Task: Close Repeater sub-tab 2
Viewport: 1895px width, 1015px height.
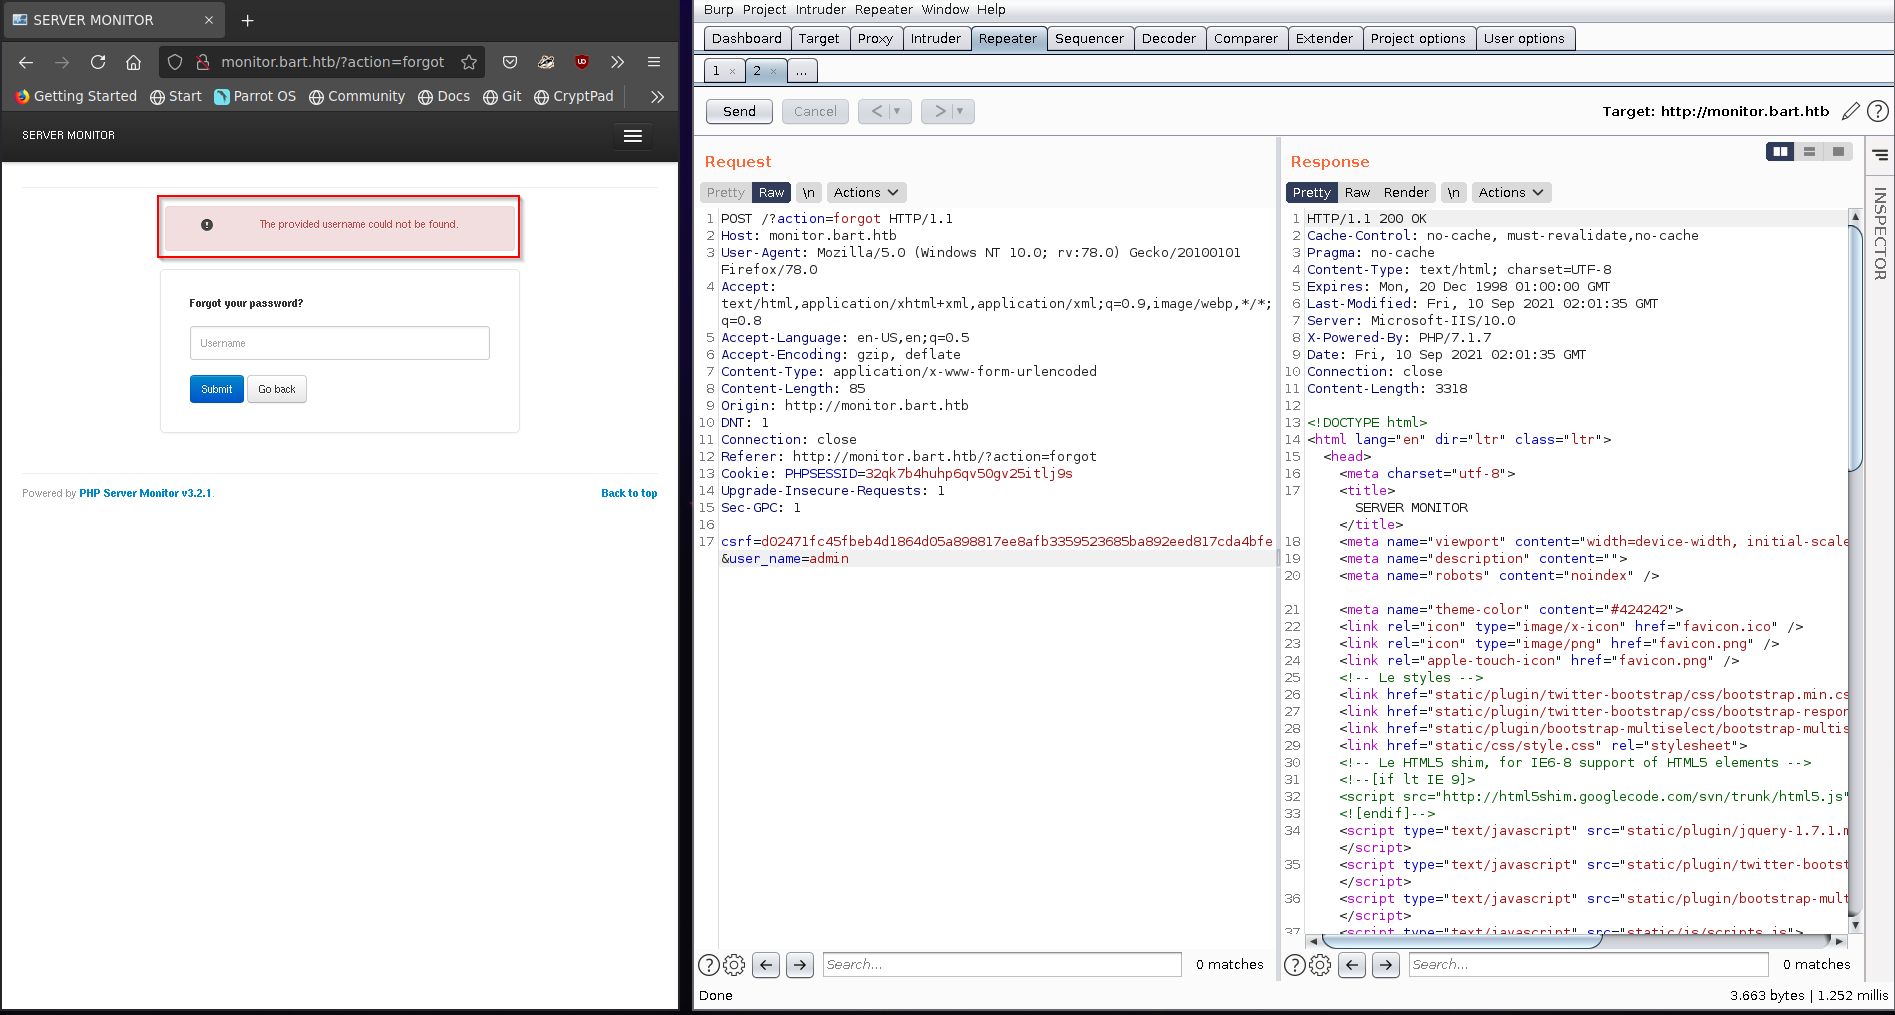Action: point(773,71)
